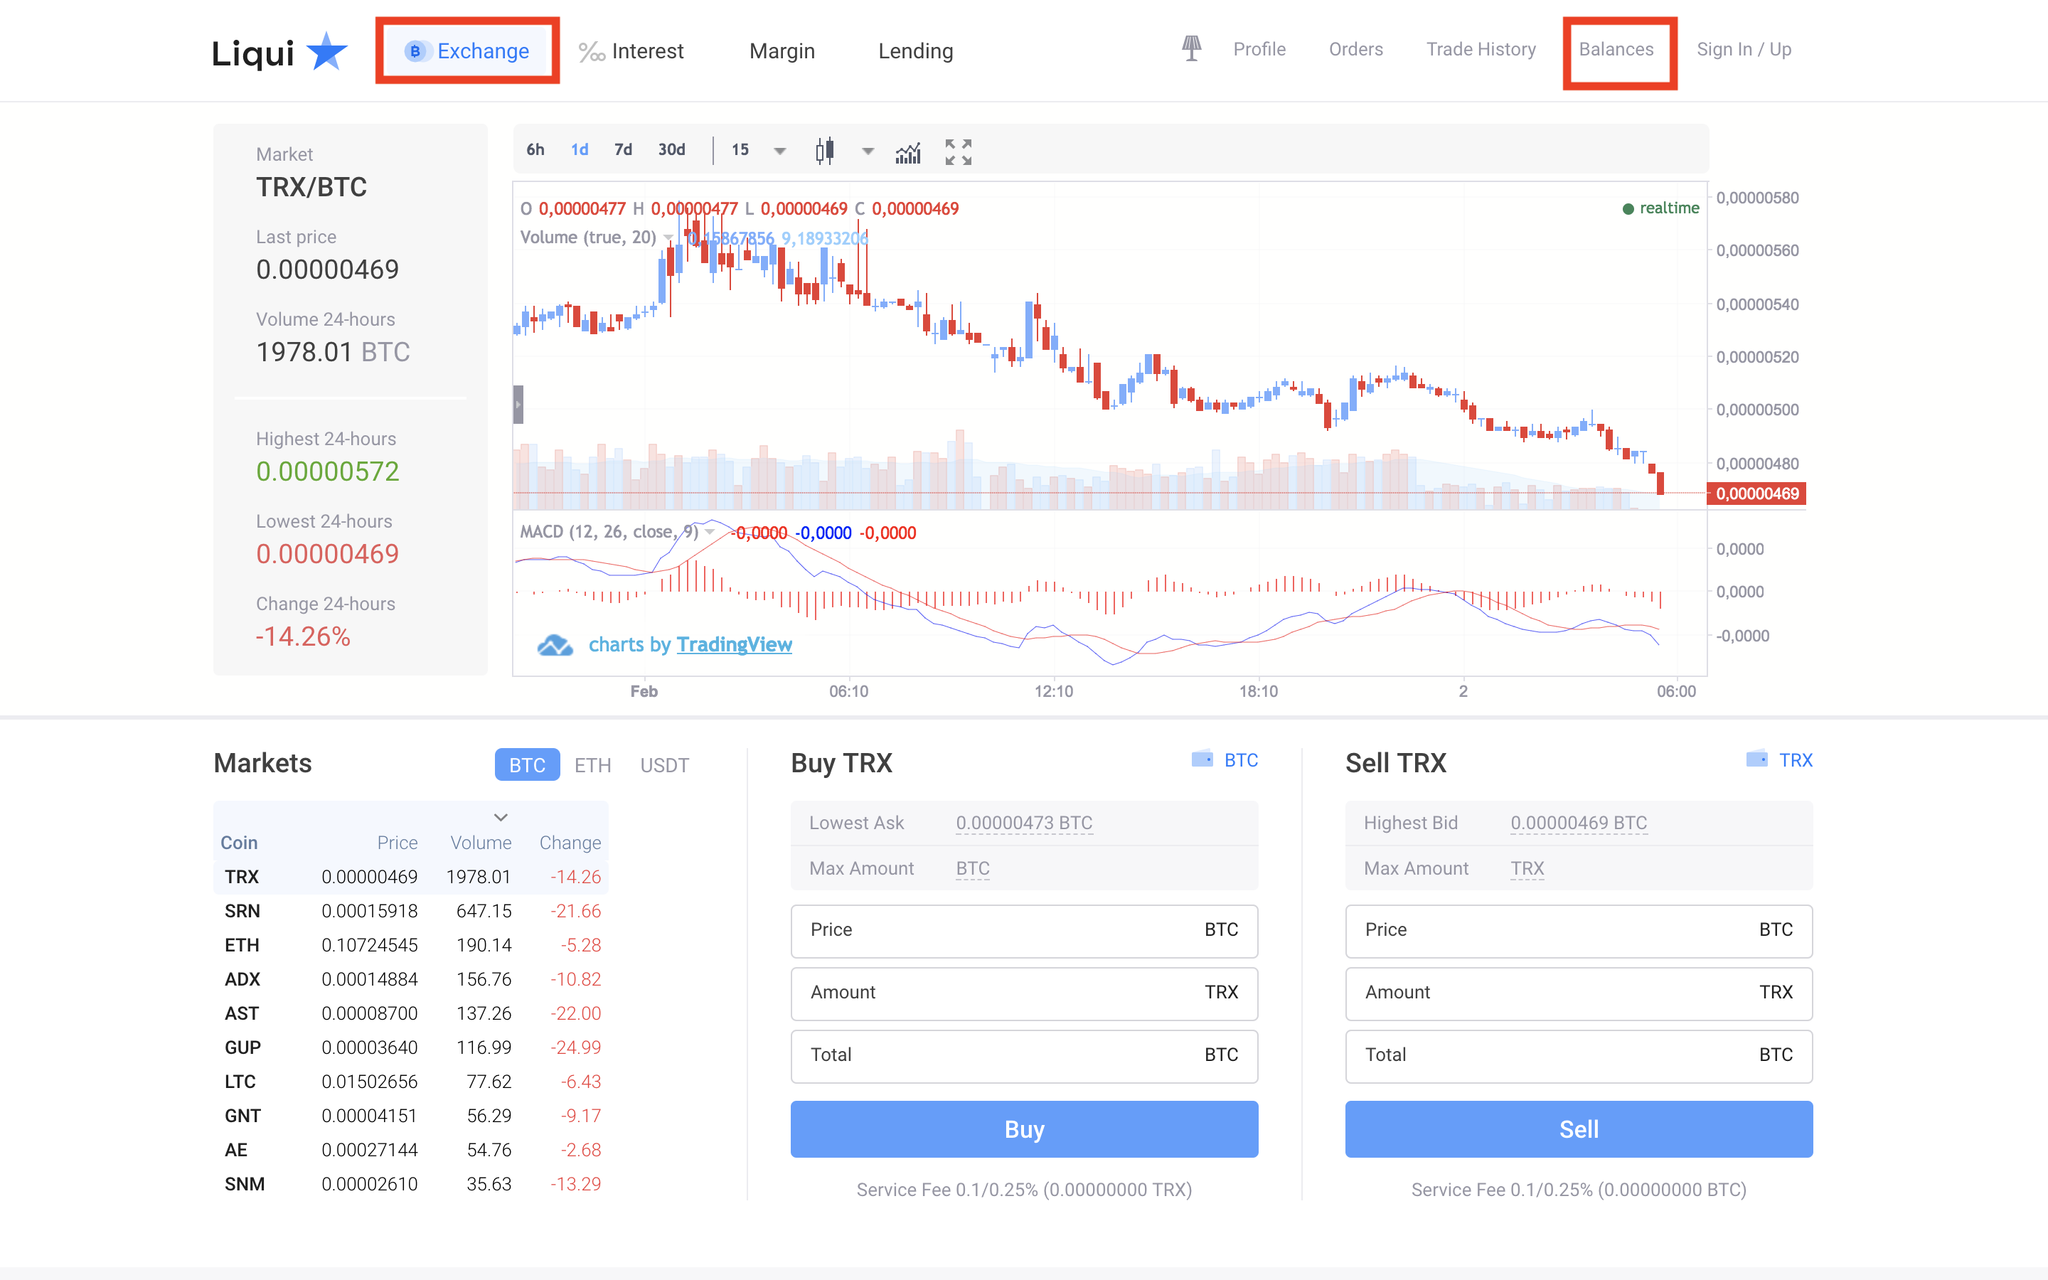Screen dimensions: 2048x1280
Task: Sort markets by Coin column
Action: click(x=239, y=843)
